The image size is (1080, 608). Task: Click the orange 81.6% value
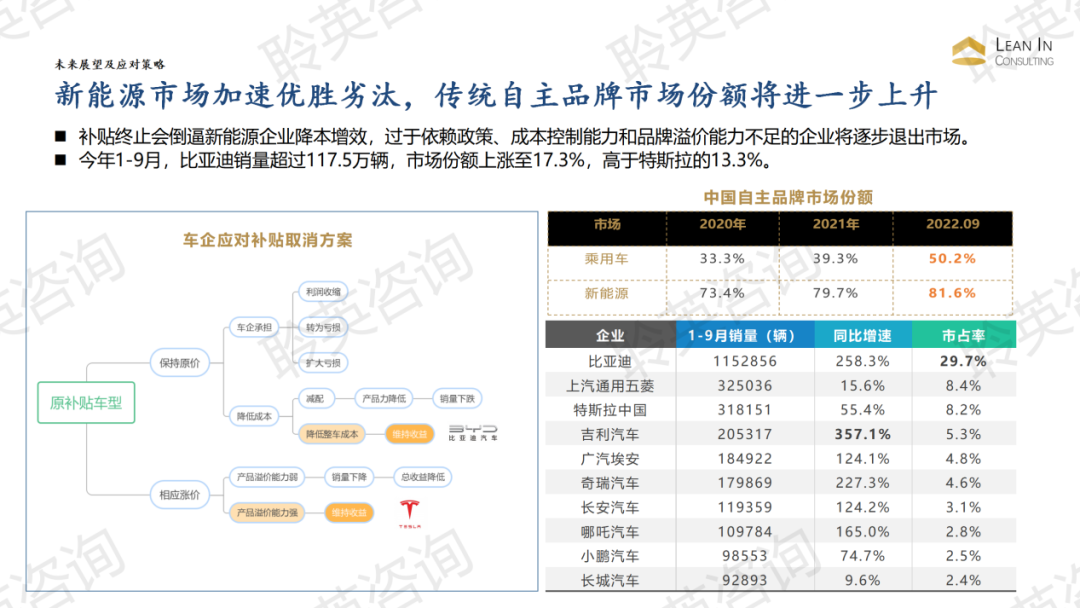pos(953,293)
